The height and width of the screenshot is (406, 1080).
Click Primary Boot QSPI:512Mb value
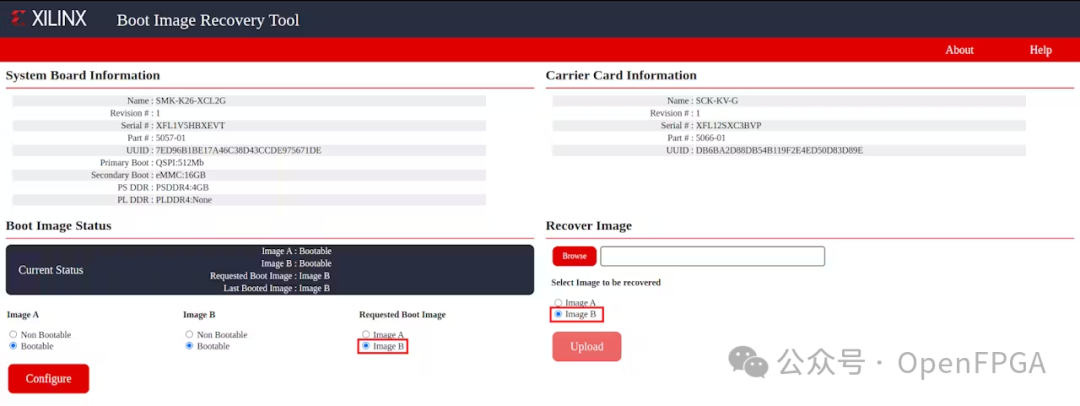tap(180, 163)
